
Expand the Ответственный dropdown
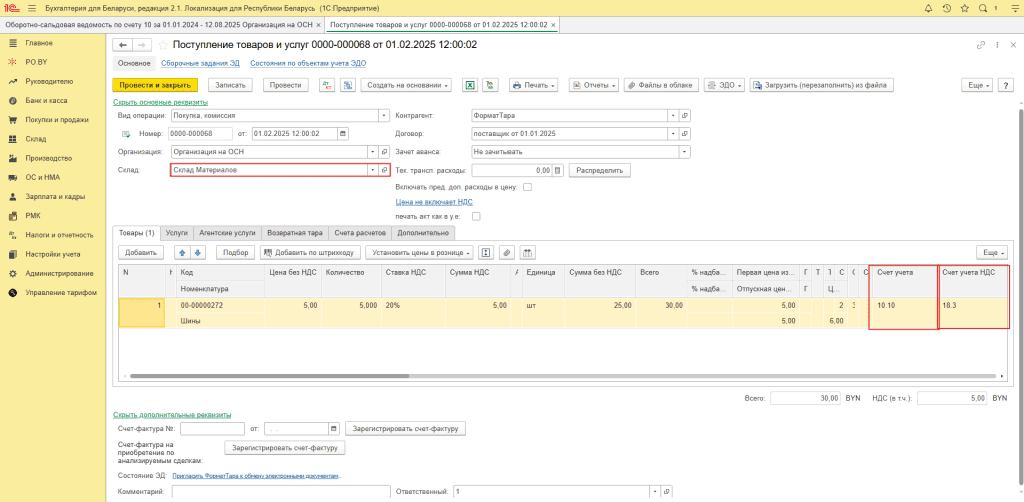click(x=655, y=492)
